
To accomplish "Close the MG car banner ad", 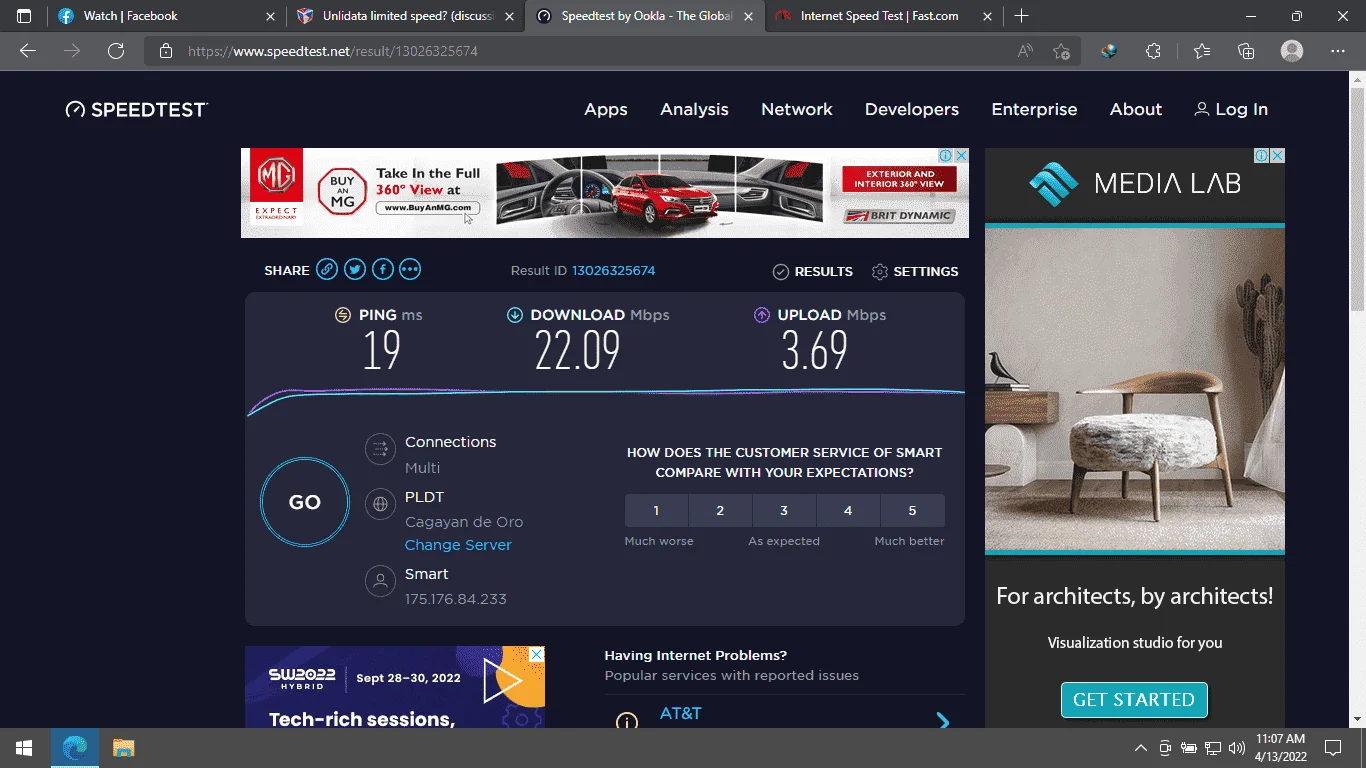I will click(961, 156).
